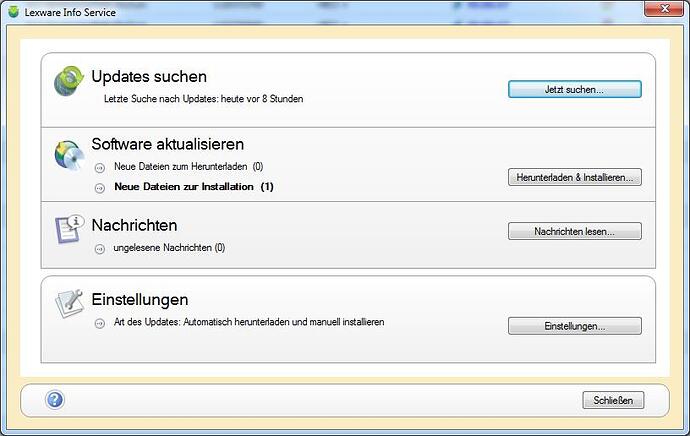Open help via the question mark icon
The height and width of the screenshot is (436, 690).
tap(55, 400)
